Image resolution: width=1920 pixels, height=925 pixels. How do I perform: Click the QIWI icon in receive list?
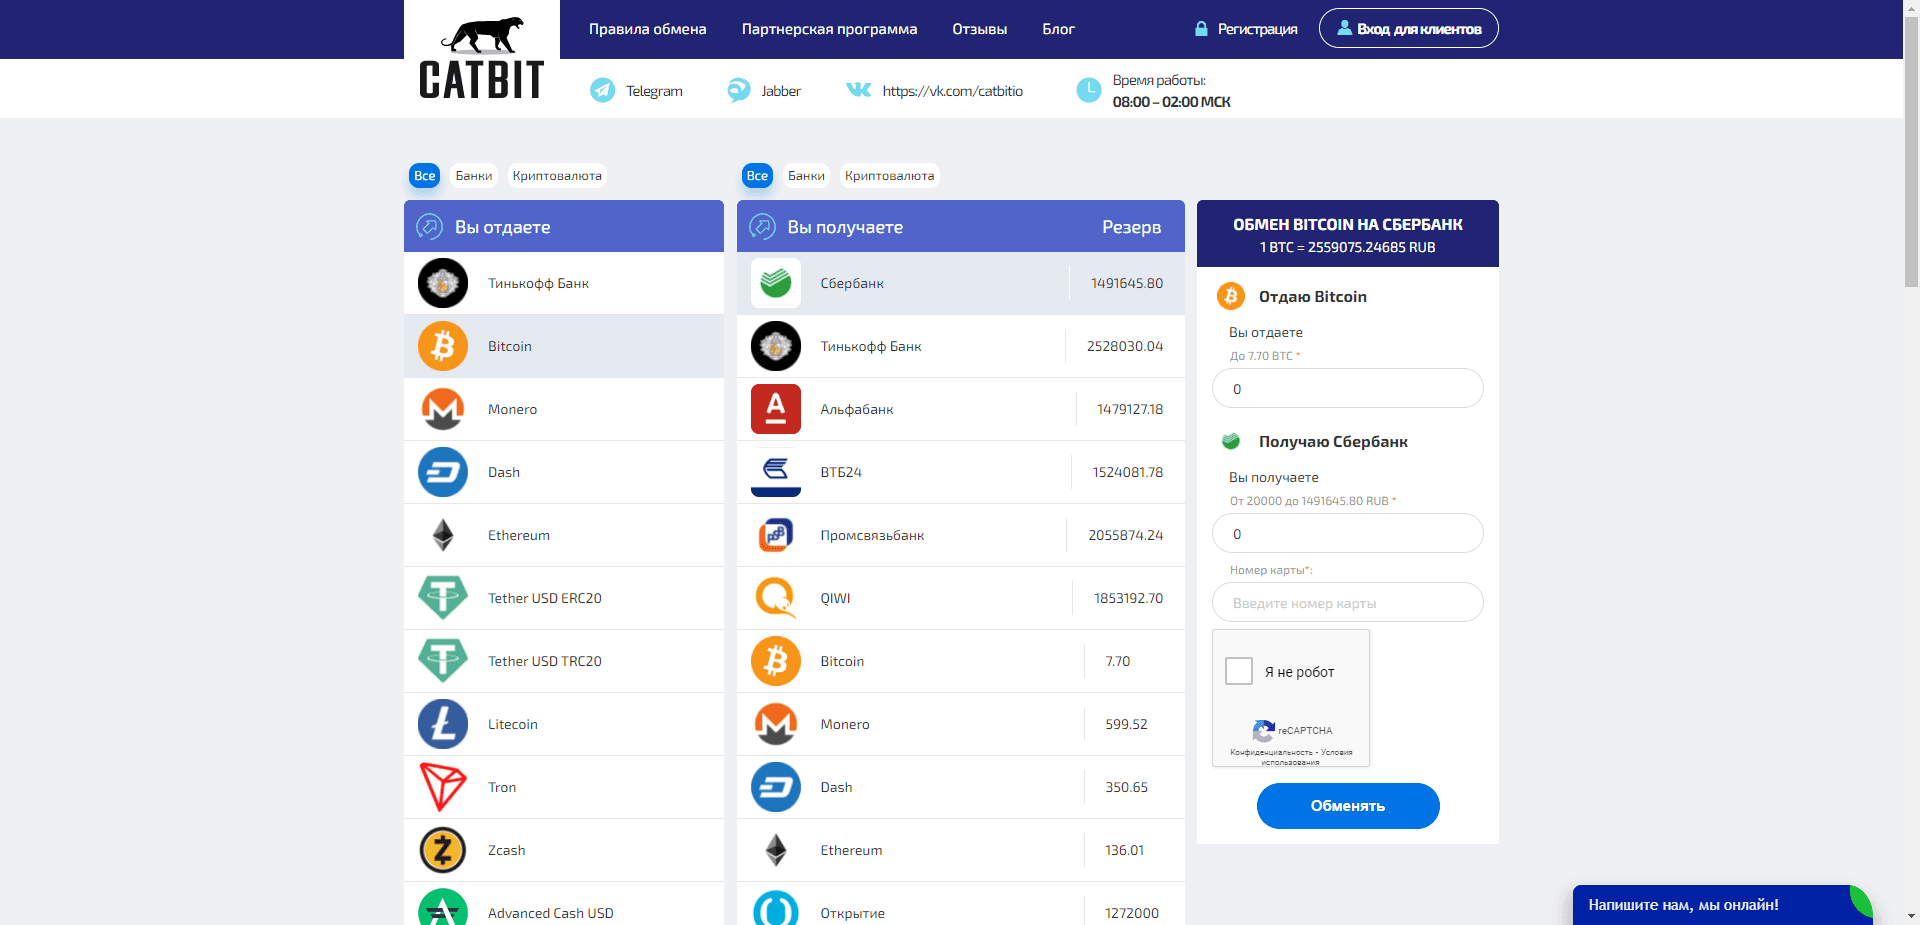(775, 598)
